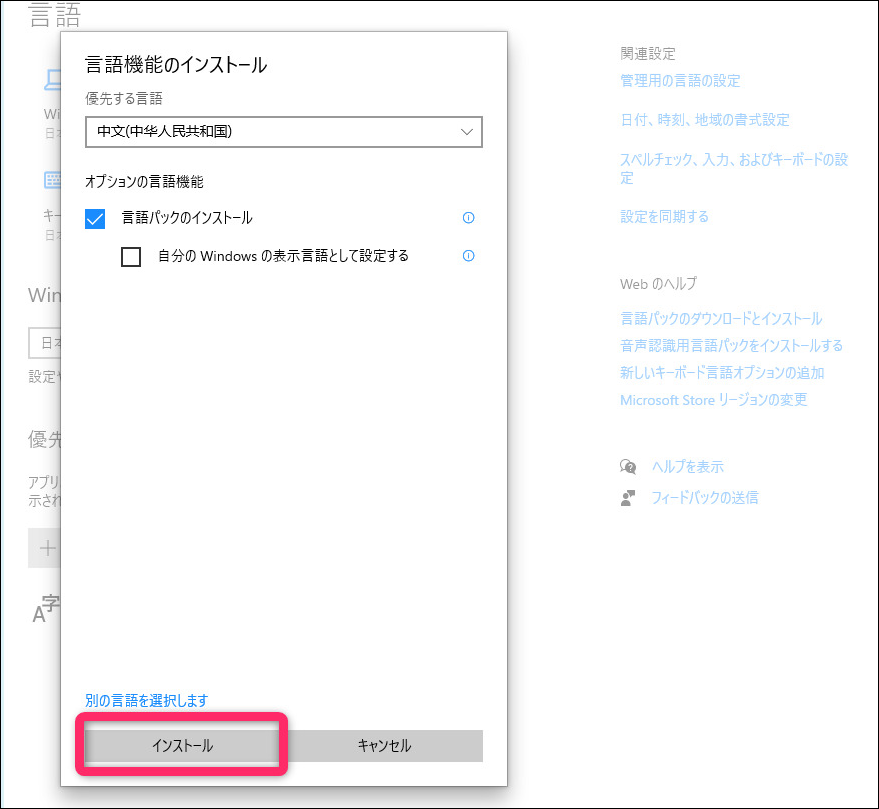Click info icon beside 自分の Windows の表示言語として設定する
The height and width of the screenshot is (809, 879).
pos(468,256)
